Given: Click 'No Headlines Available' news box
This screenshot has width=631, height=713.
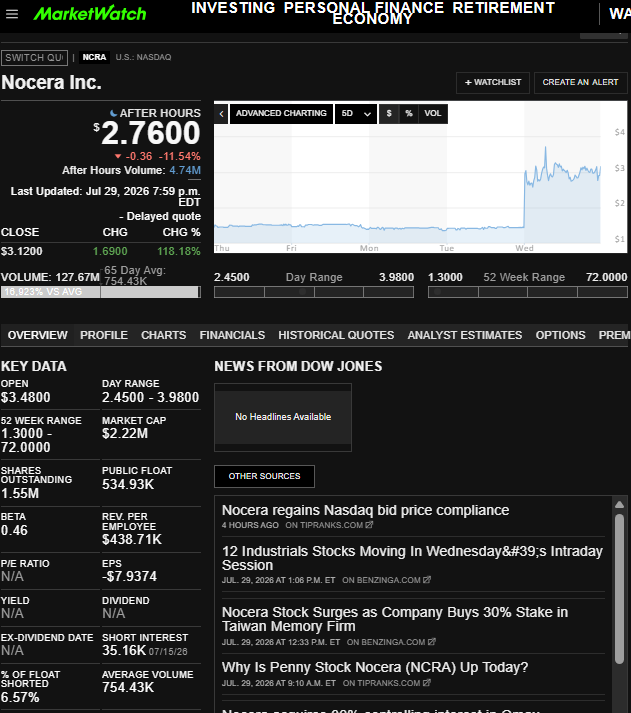Looking at the screenshot, I should (x=283, y=417).
